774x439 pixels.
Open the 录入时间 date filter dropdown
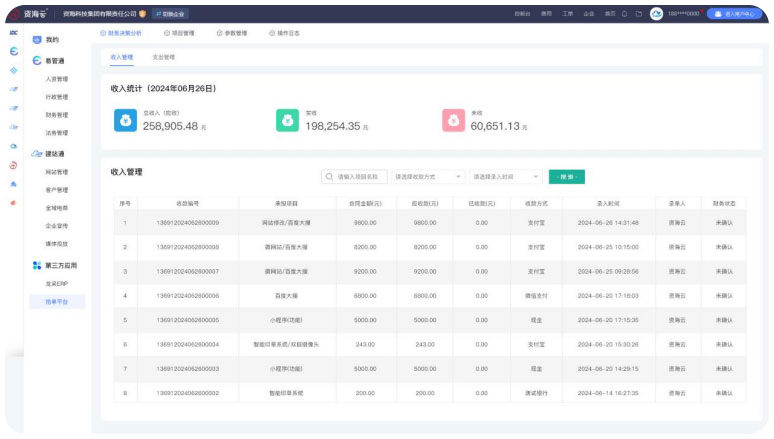[505, 177]
